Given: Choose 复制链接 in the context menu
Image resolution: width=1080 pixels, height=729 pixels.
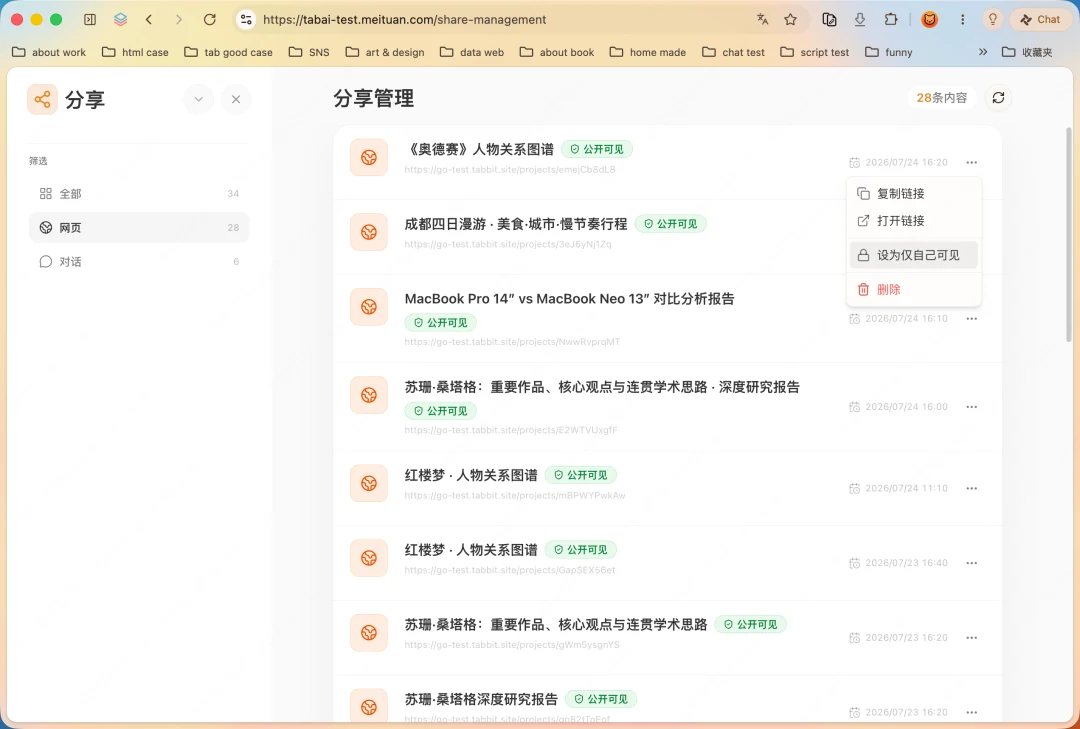Looking at the screenshot, I should [914, 194].
